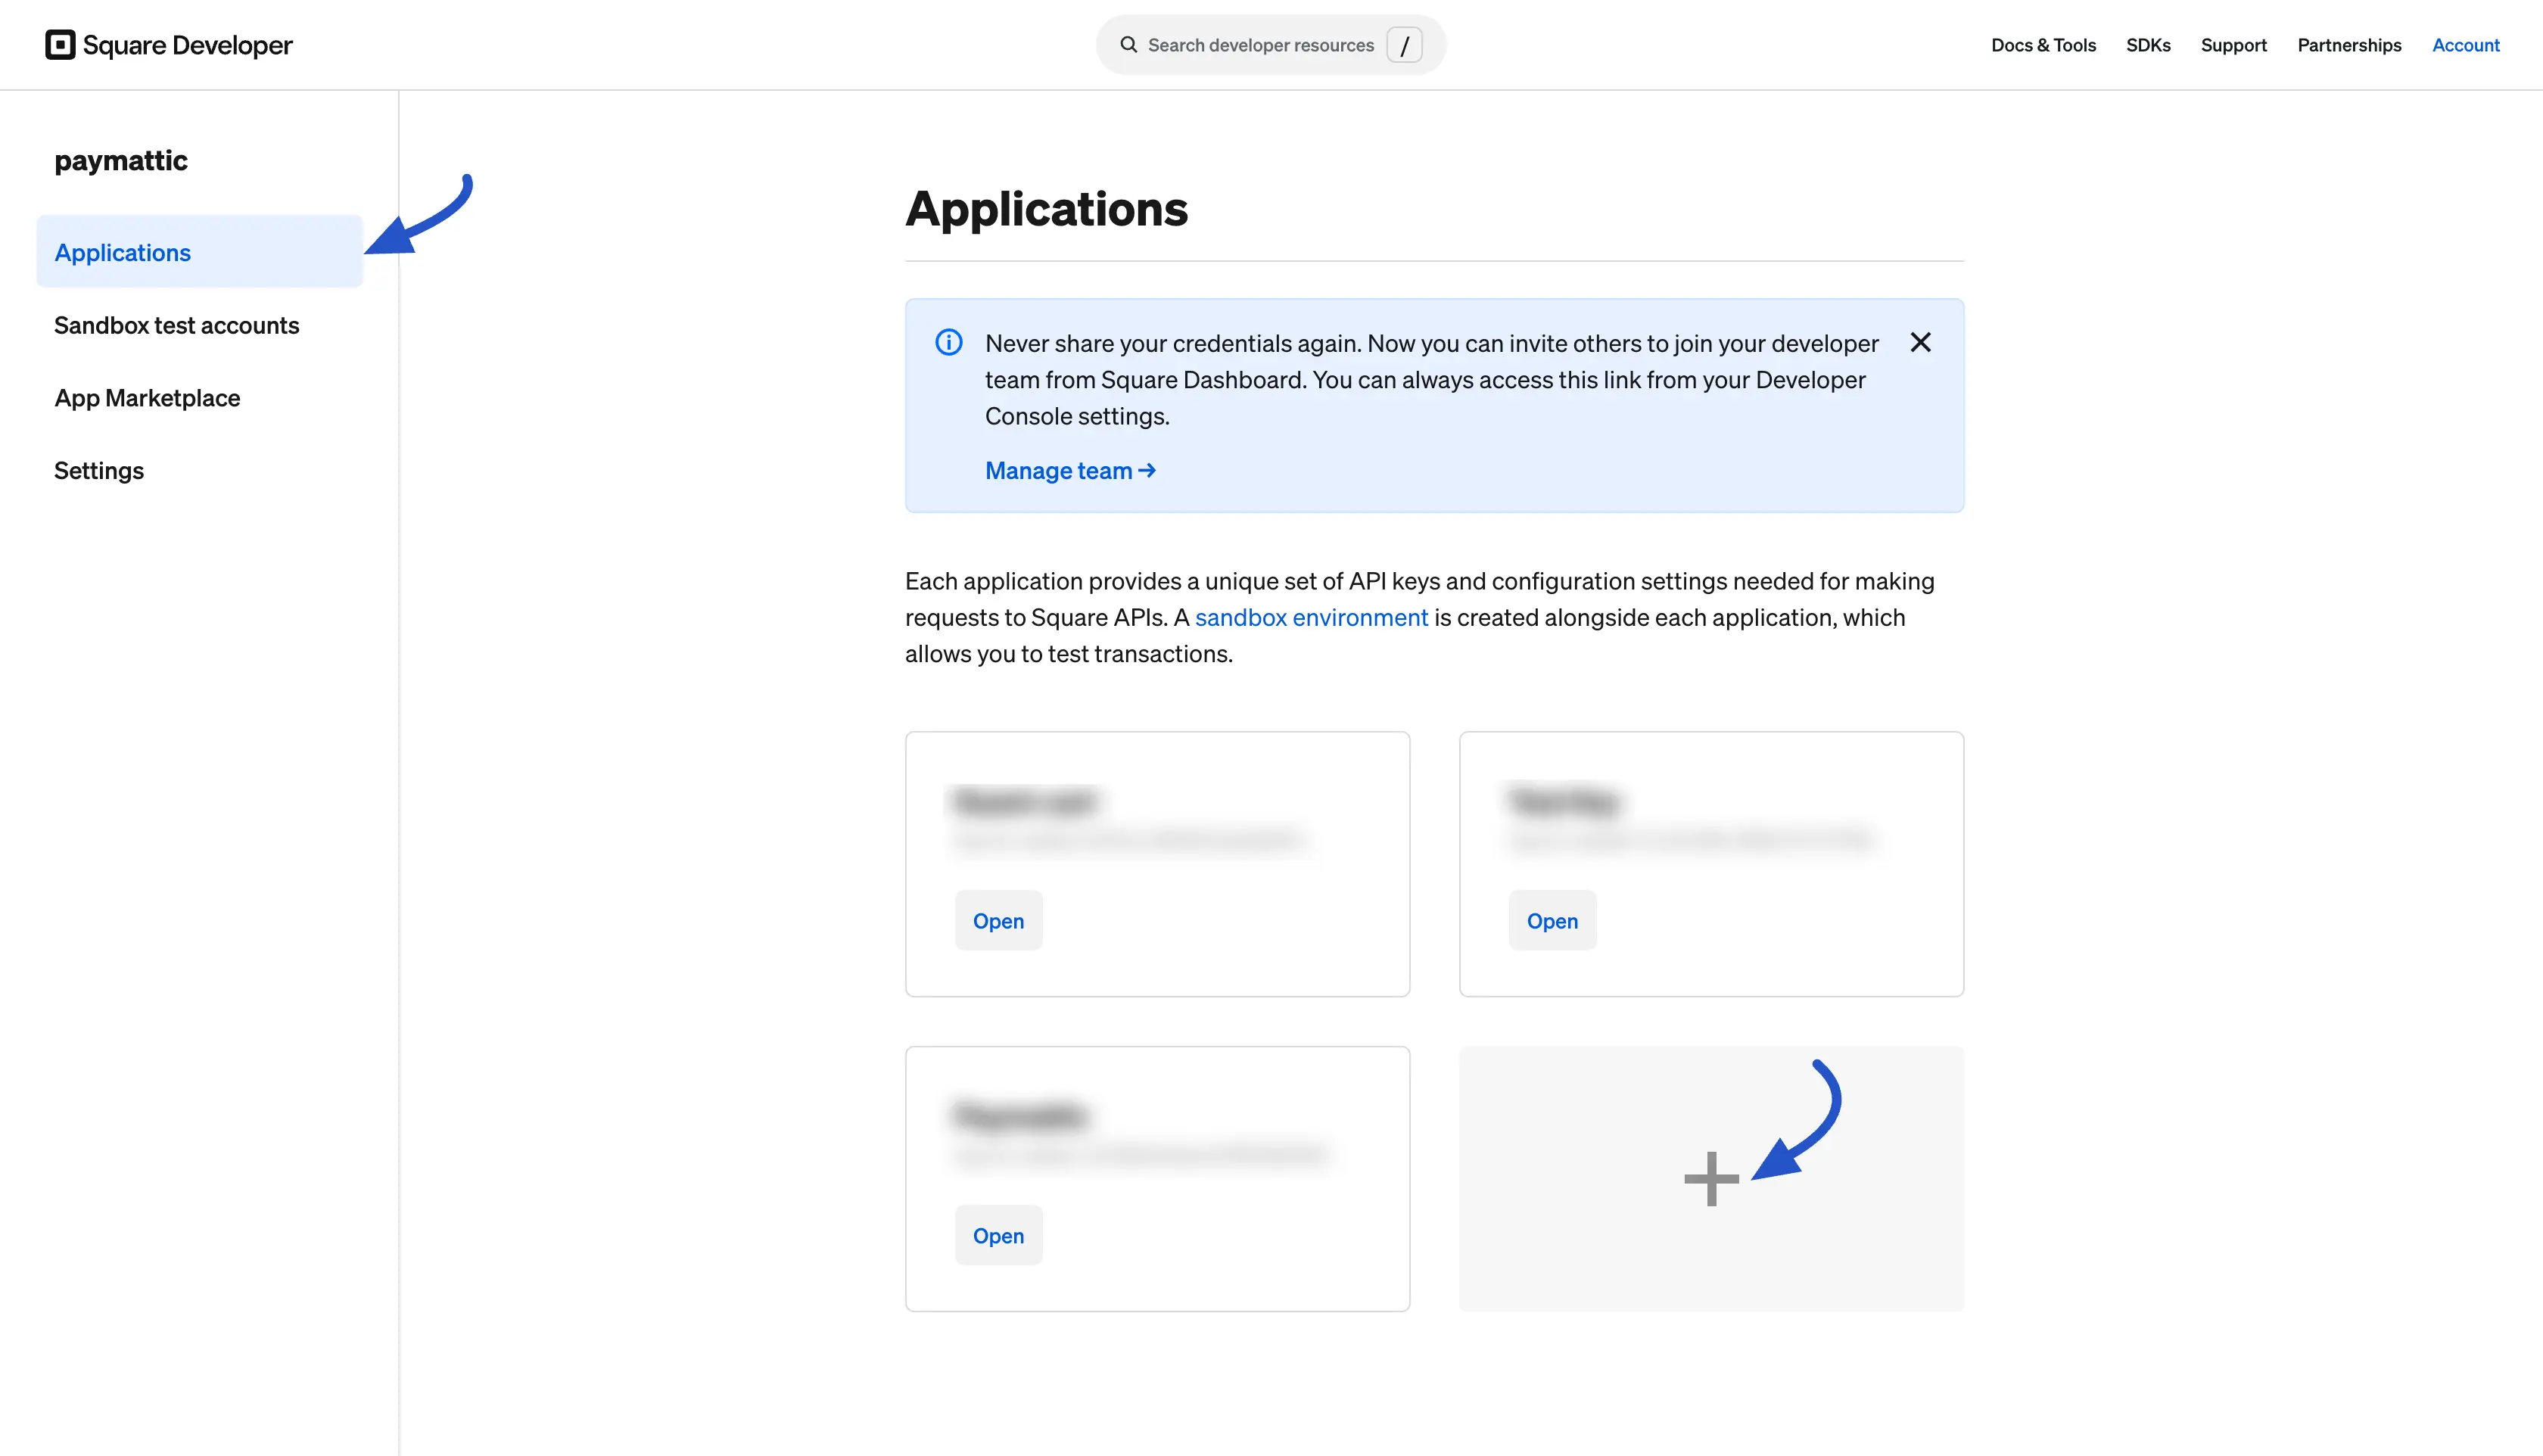
Task: Select Applications in the sidebar
Action: tap(200, 252)
